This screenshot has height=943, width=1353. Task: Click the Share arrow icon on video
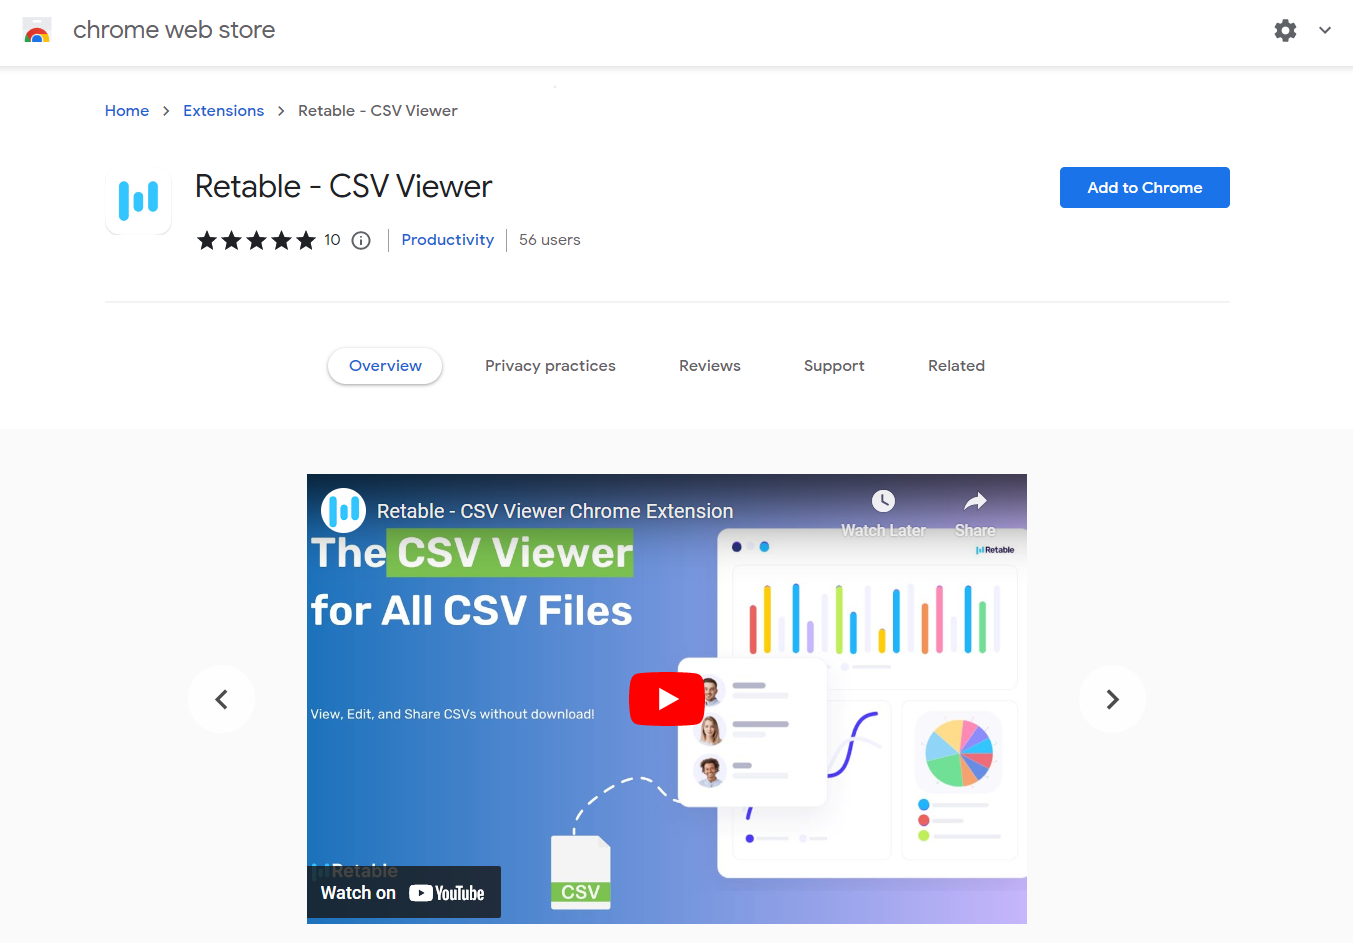[x=975, y=501]
